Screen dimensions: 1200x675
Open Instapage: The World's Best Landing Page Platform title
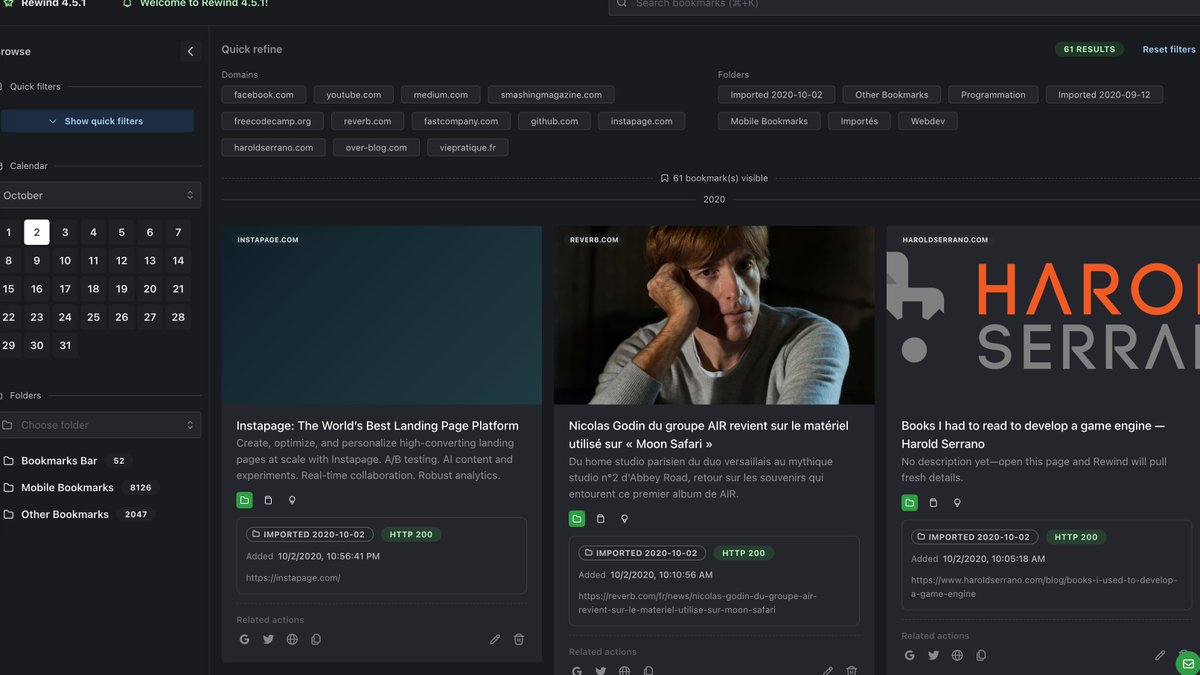click(x=378, y=425)
